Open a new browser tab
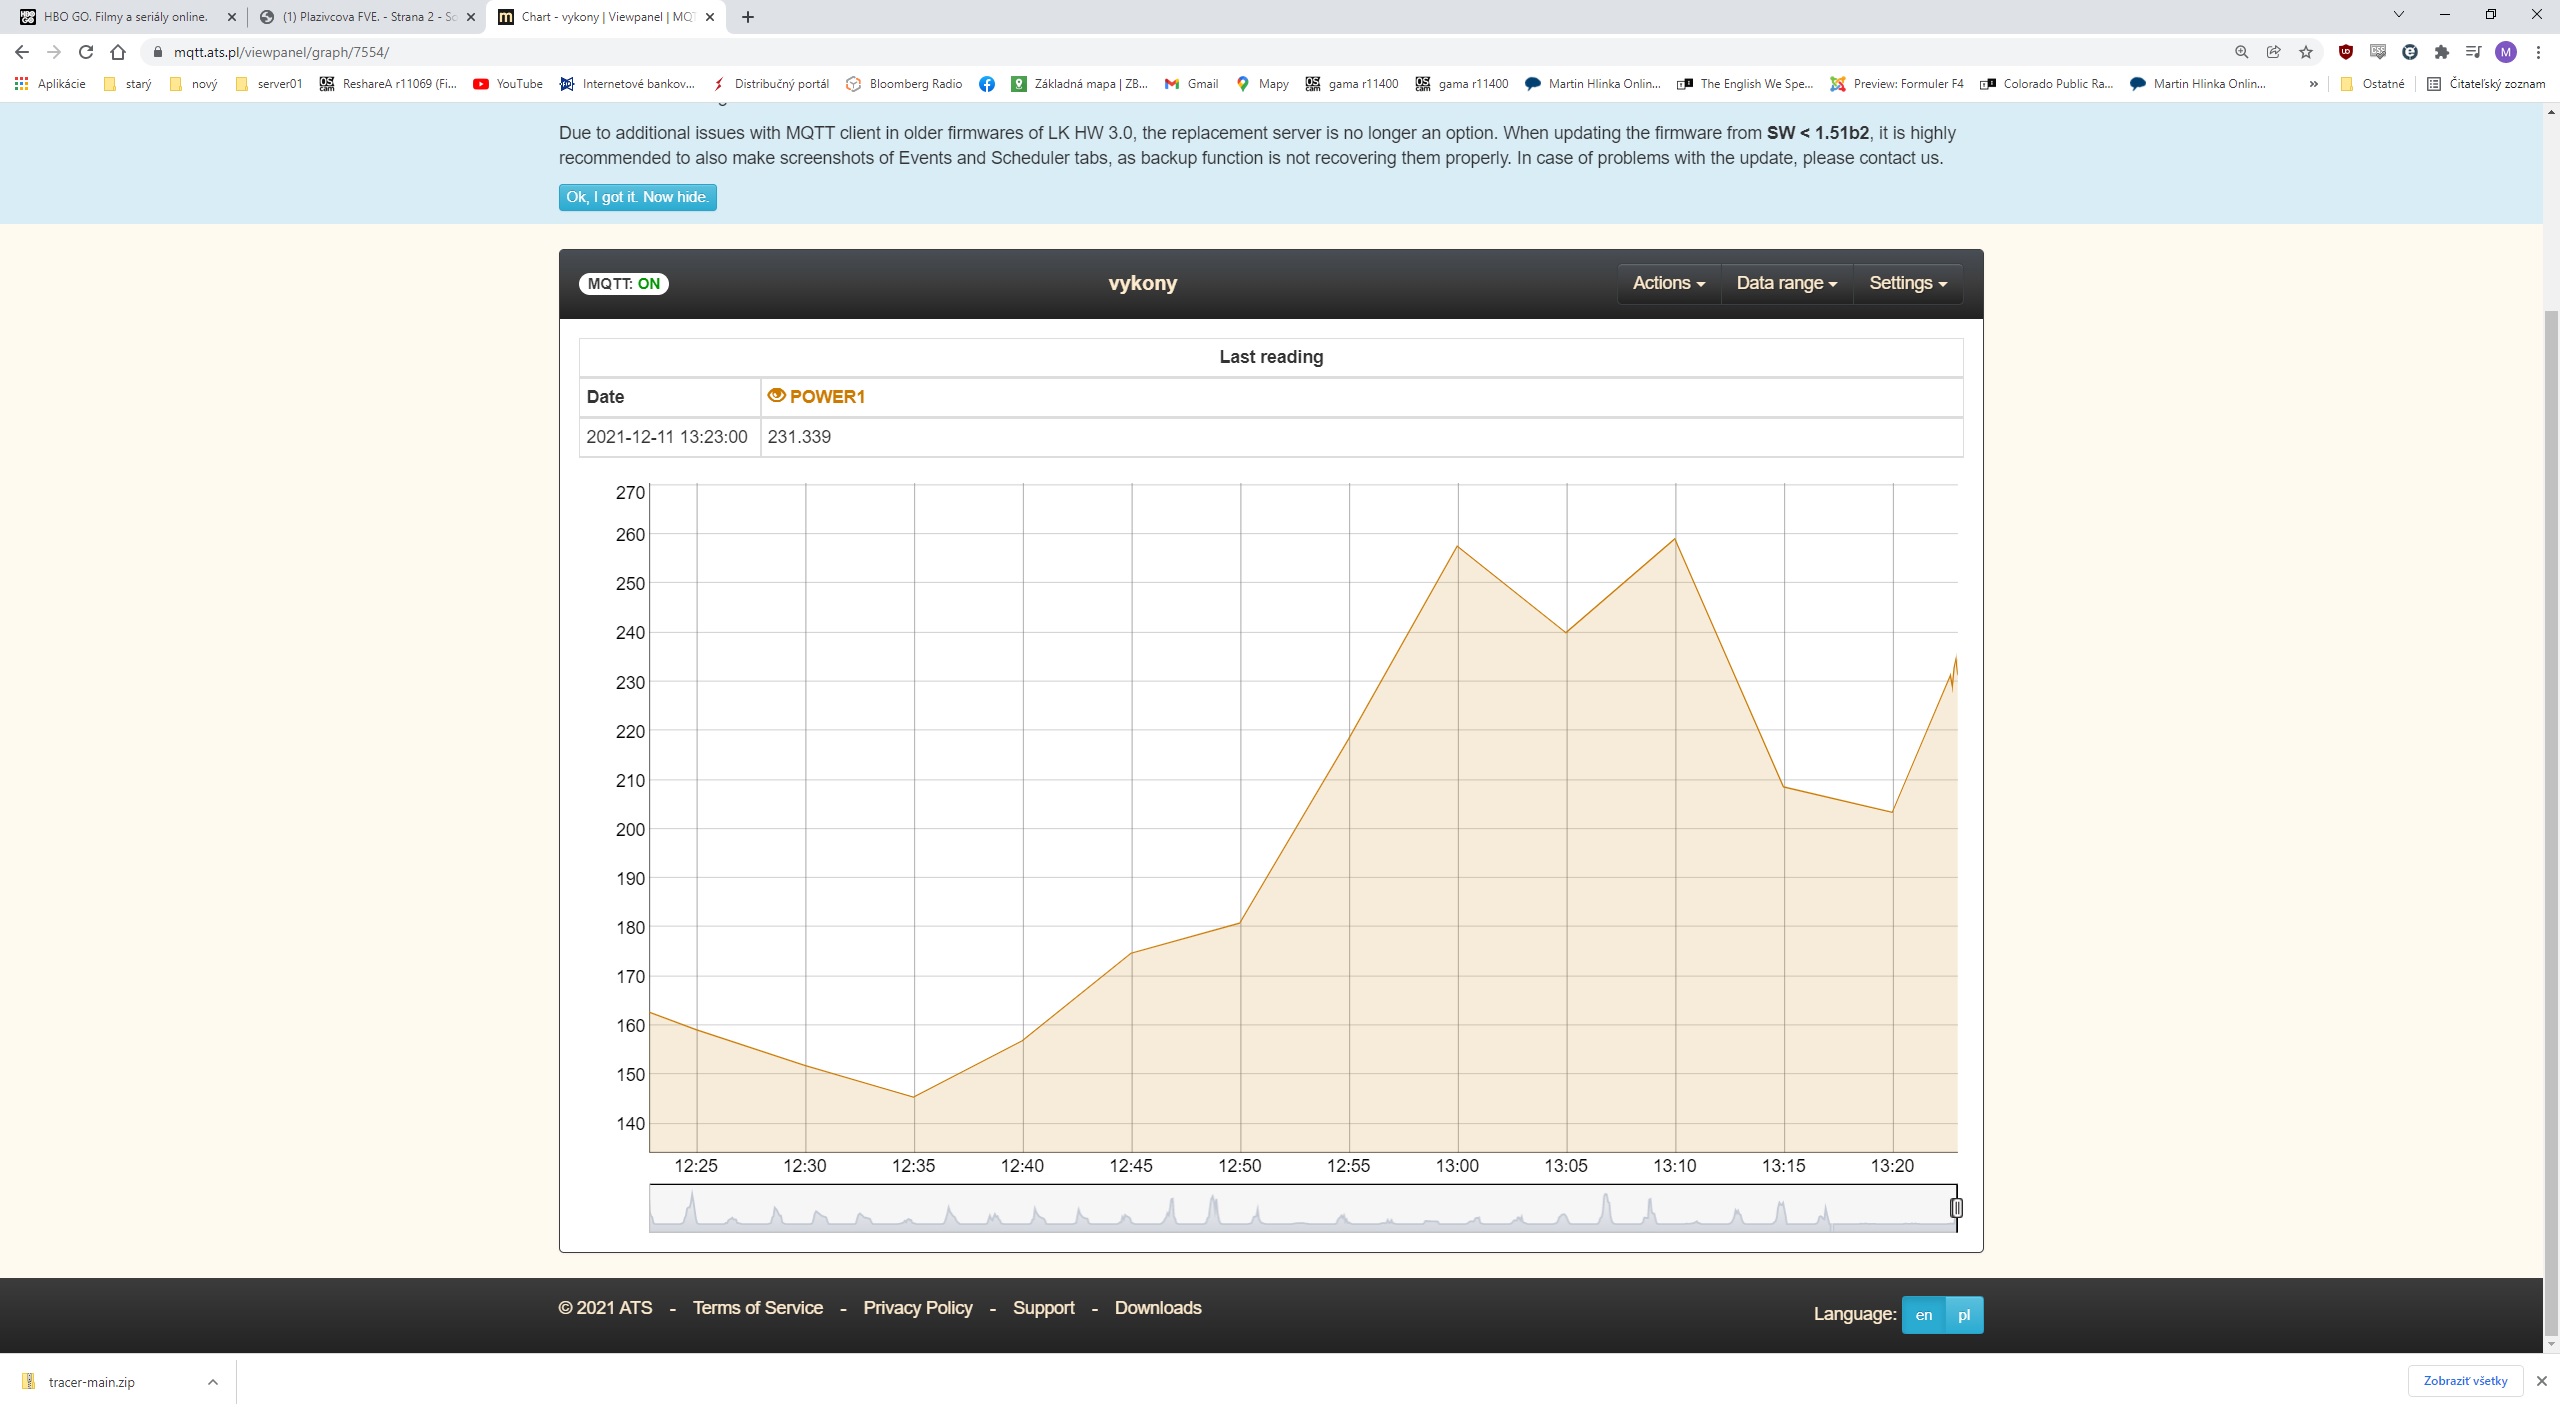Screen dimensions: 2560x1410 coord(748,17)
